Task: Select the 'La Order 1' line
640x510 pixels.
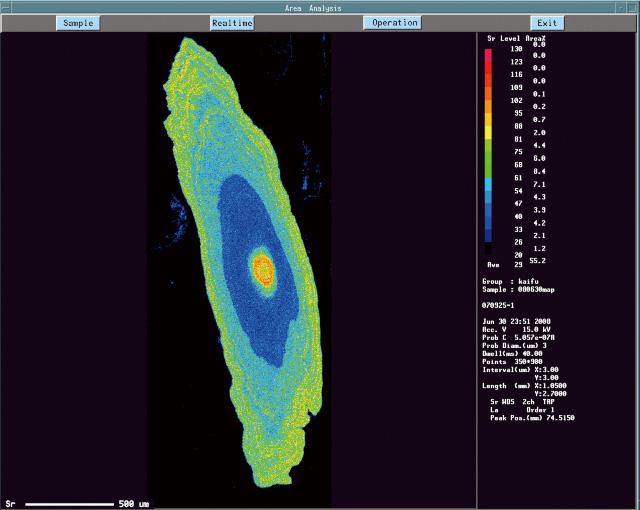Action: 522,410
